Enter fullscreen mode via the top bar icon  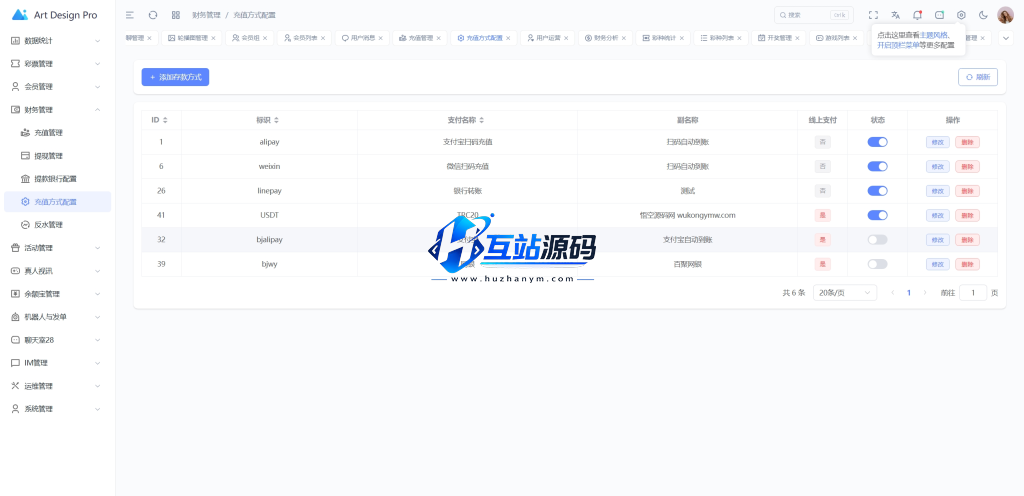pos(873,15)
